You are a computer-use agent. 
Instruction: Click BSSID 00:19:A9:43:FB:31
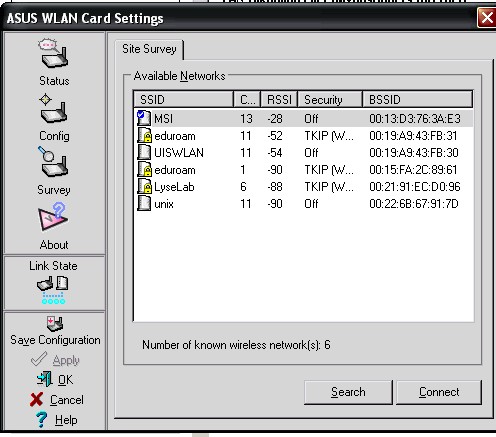coord(413,136)
